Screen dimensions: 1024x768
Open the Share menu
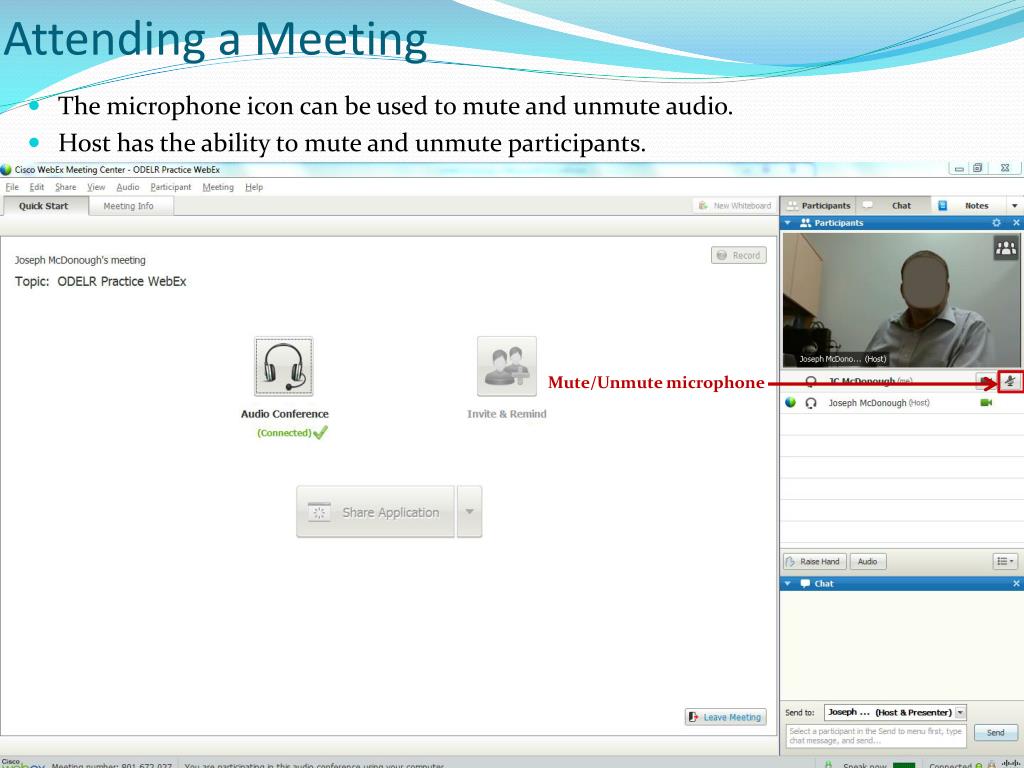(65, 187)
